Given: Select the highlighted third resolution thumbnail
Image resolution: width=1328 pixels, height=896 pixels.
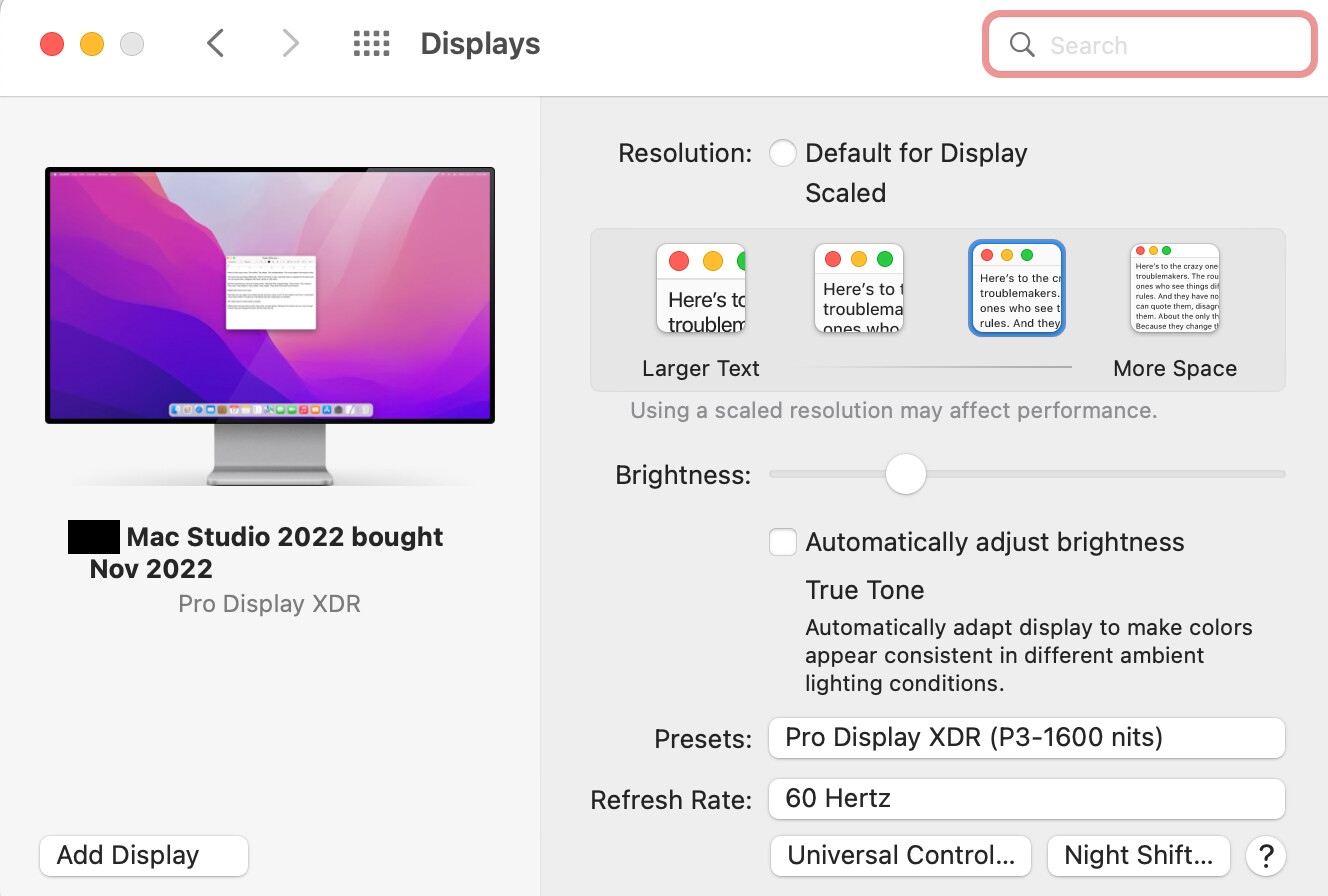Looking at the screenshot, I should [1017, 288].
